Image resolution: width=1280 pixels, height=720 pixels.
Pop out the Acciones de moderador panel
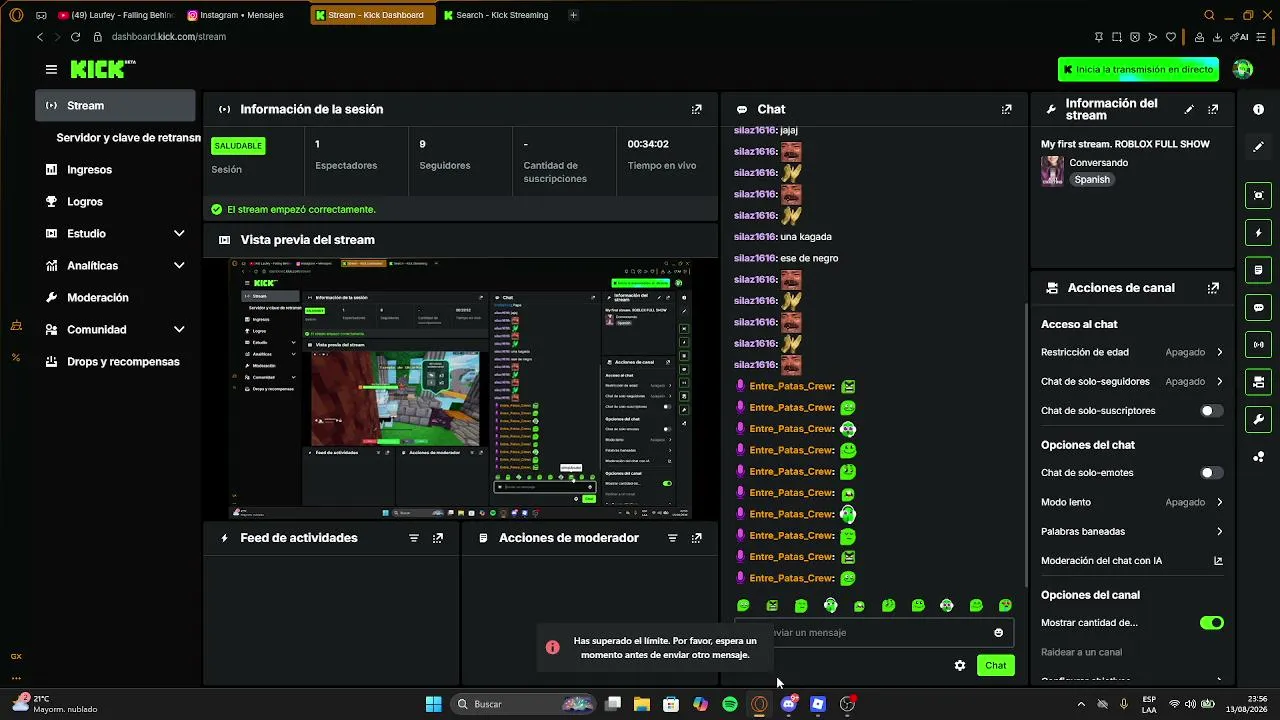tap(697, 538)
